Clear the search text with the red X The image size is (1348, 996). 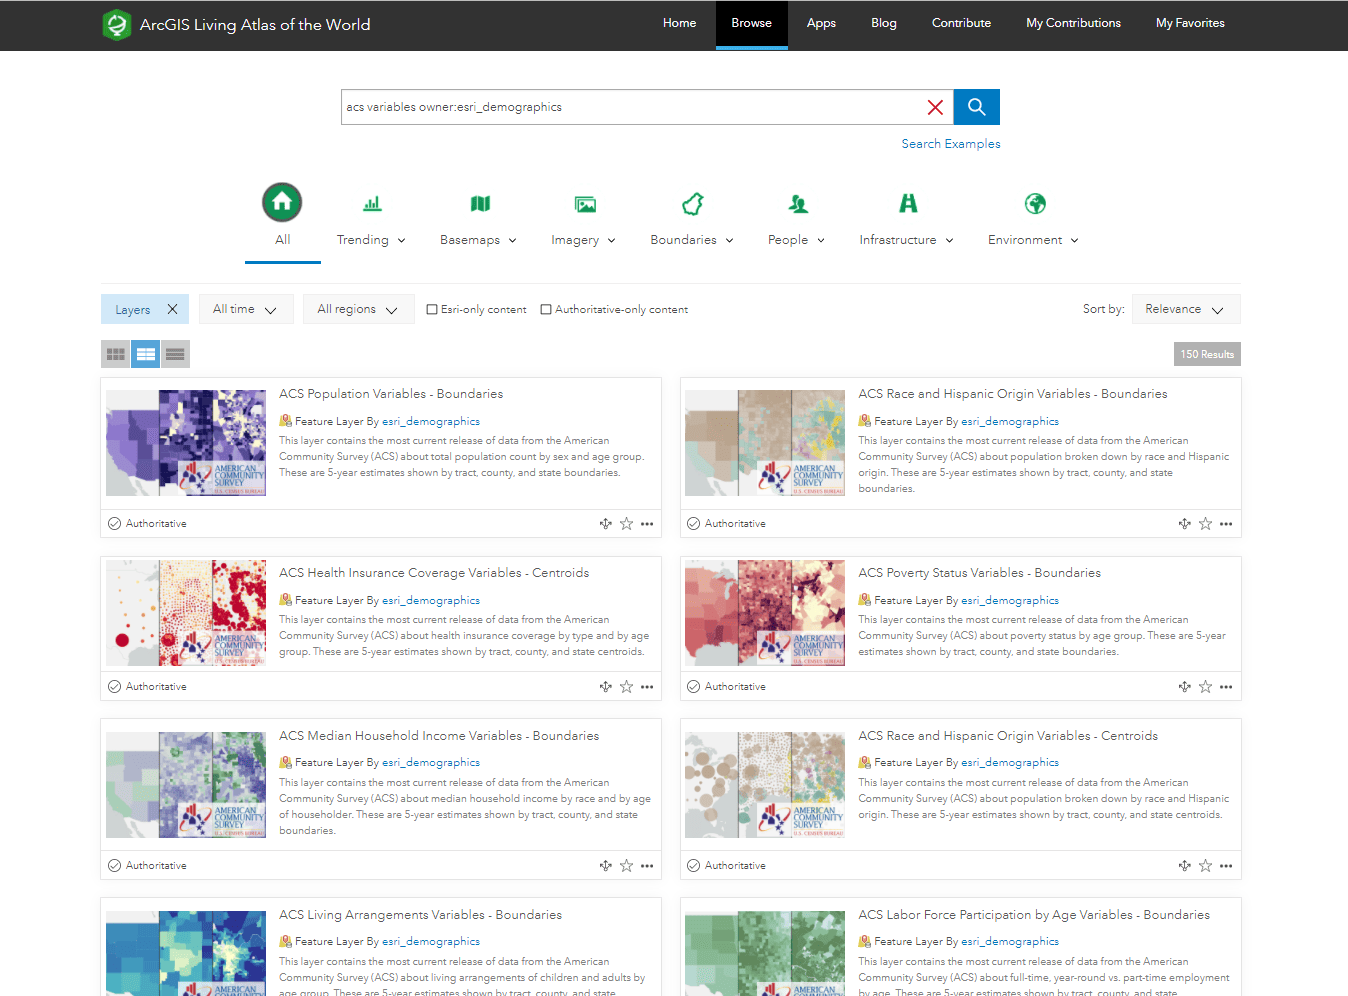[x=935, y=107]
